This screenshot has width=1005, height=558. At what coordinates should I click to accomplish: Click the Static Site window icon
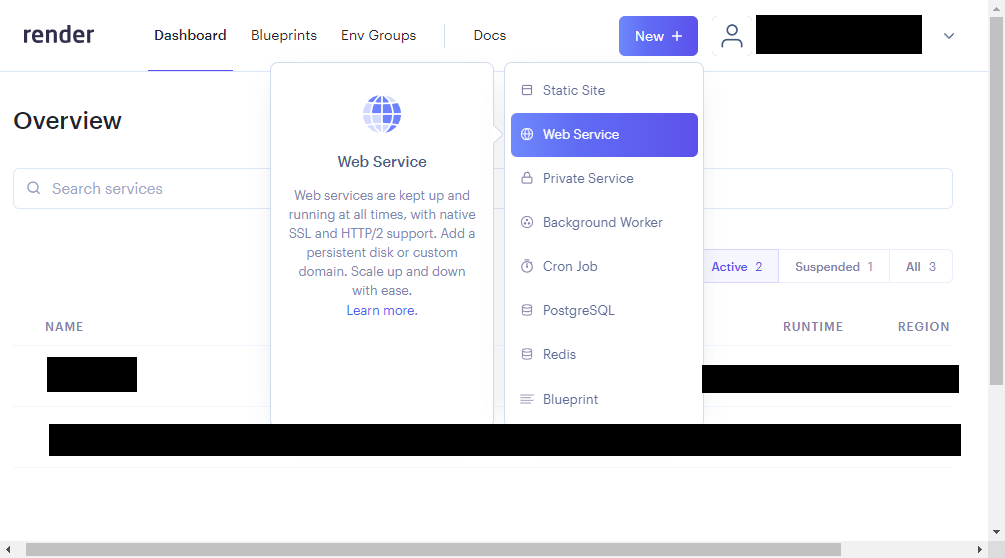[527, 90]
